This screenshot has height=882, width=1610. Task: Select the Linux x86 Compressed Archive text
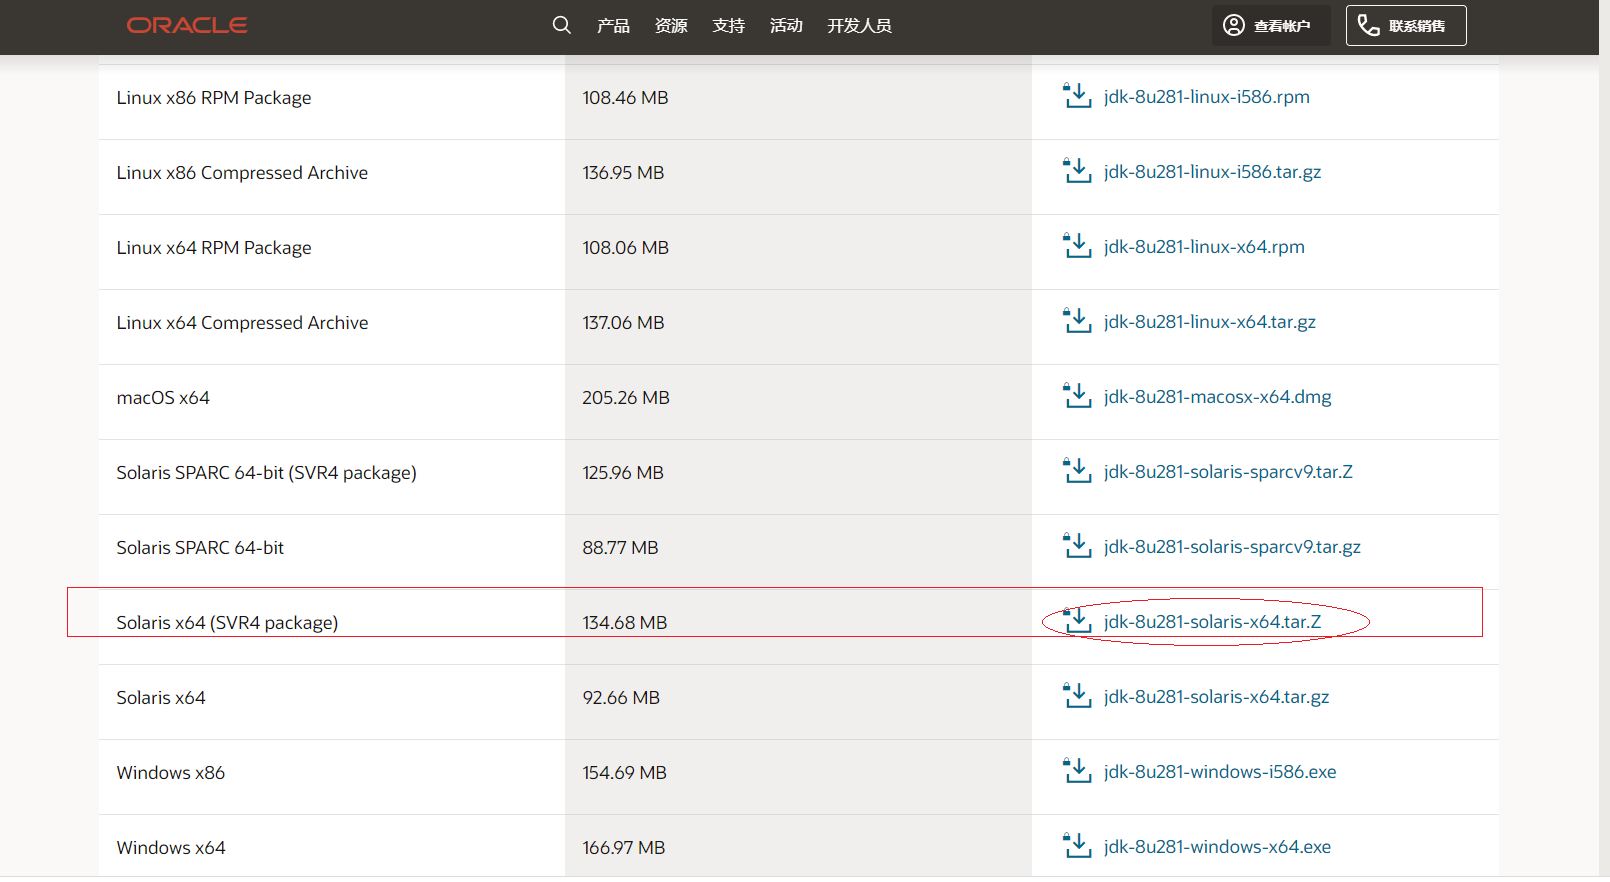(242, 173)
